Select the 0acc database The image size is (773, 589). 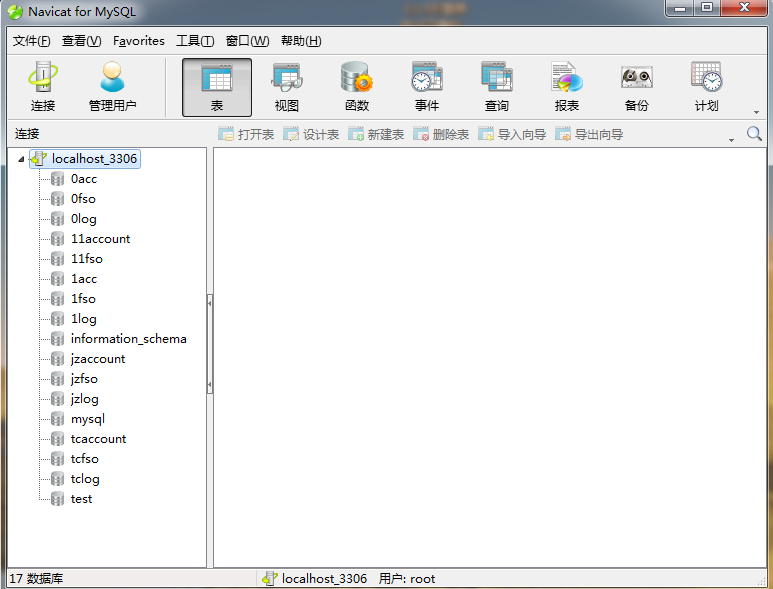[84, 179]
